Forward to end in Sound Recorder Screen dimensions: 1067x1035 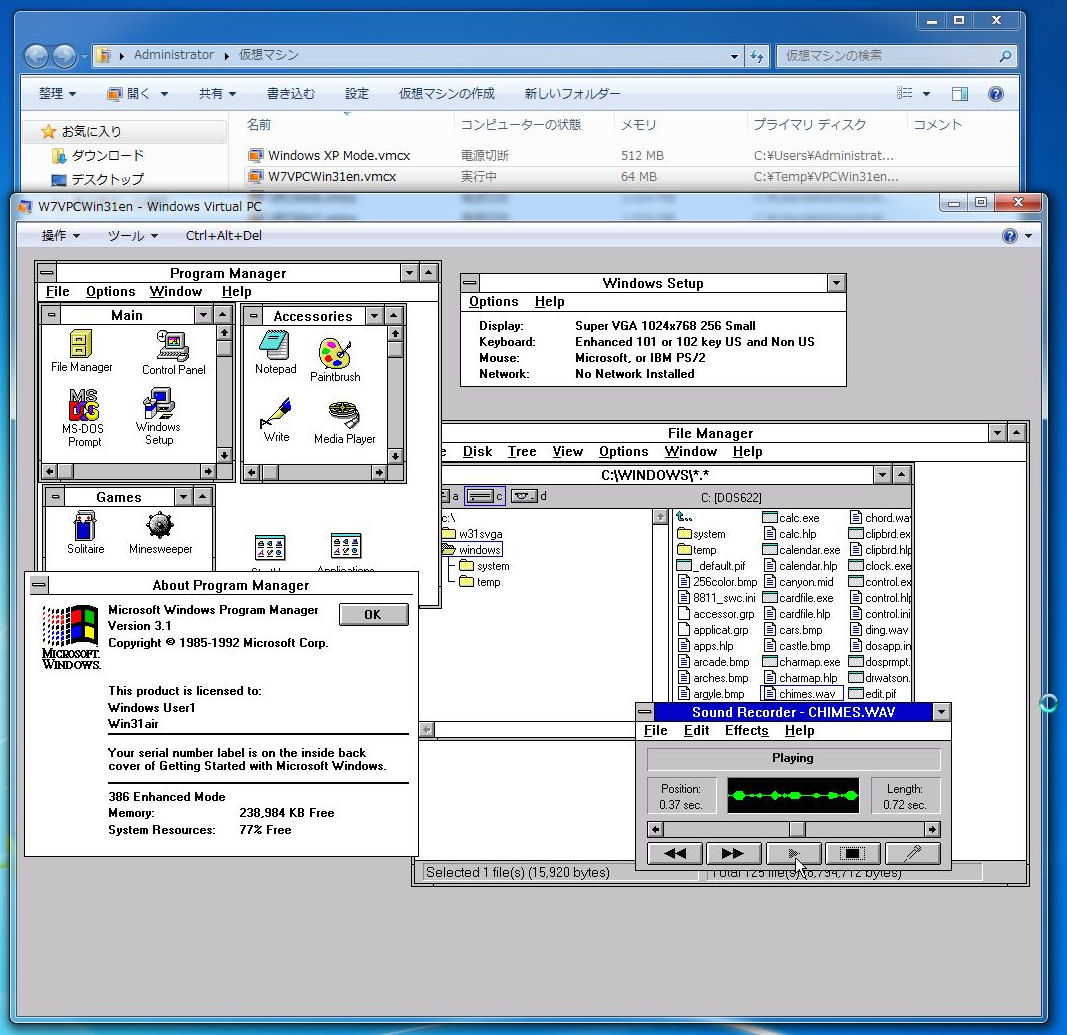[732, 853]
